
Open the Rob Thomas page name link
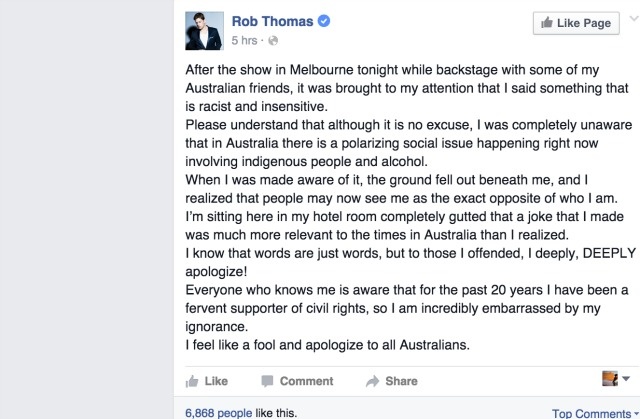tap(272, 21)
